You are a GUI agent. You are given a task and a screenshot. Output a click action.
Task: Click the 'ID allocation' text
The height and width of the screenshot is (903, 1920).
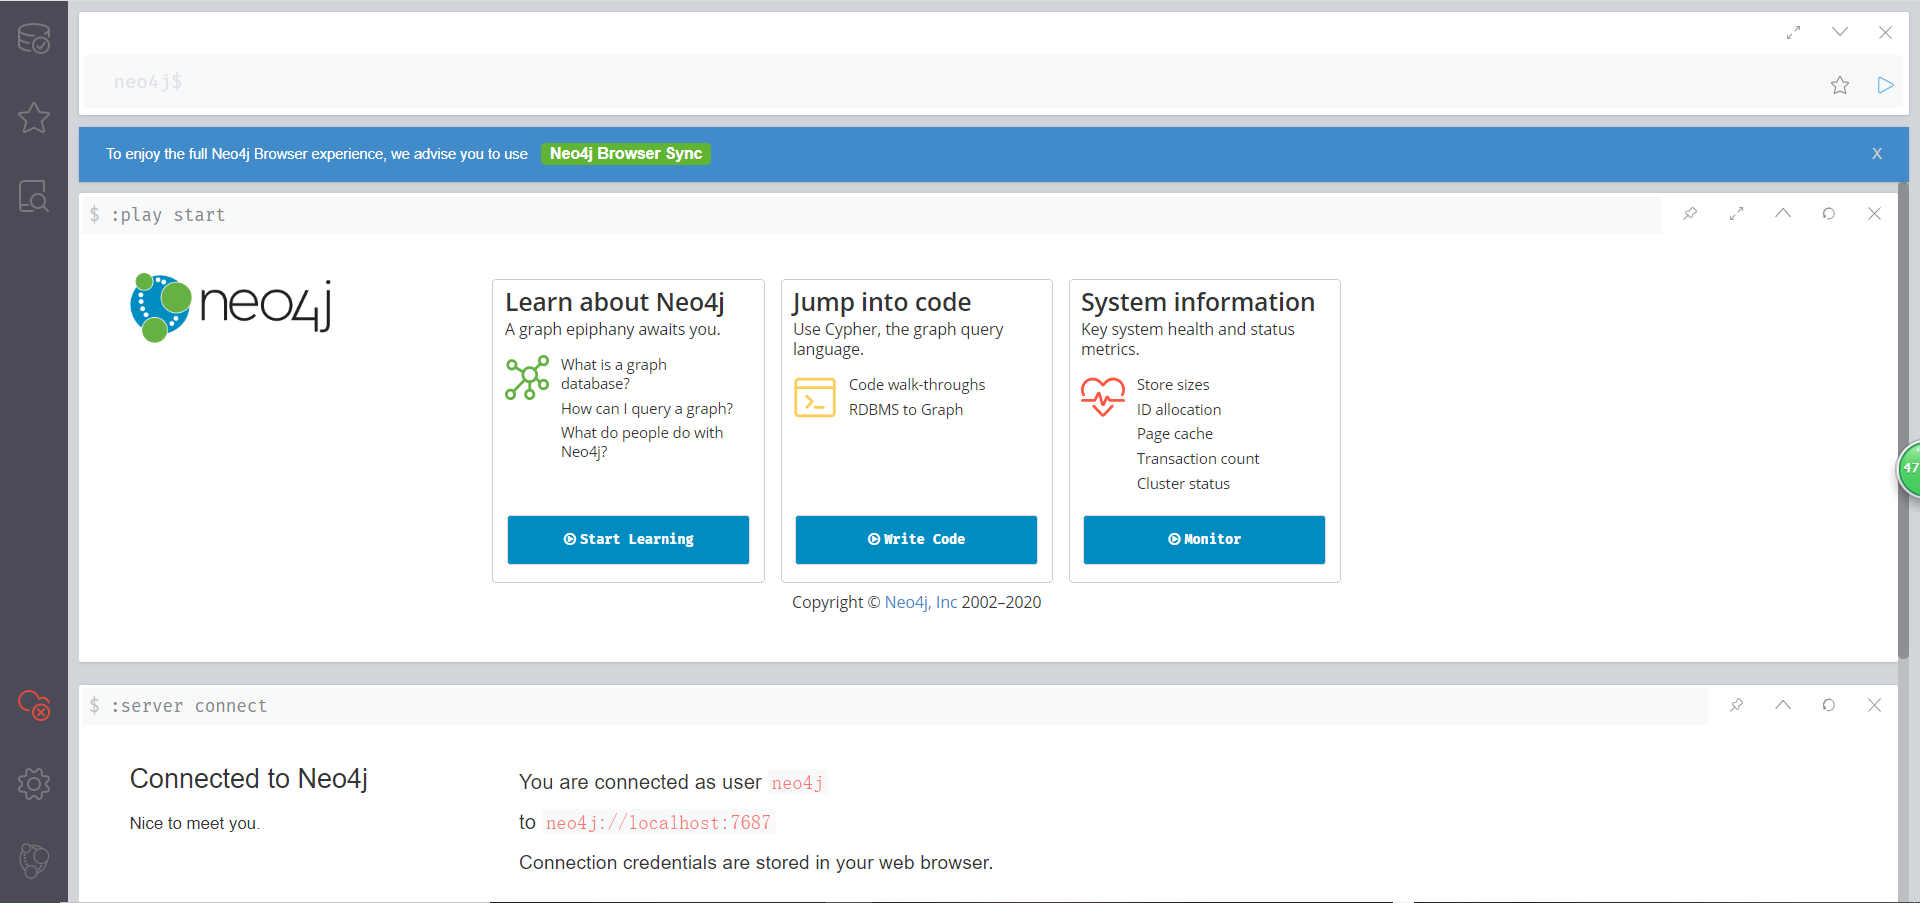pyautogui.click(x=1178, y=410)
